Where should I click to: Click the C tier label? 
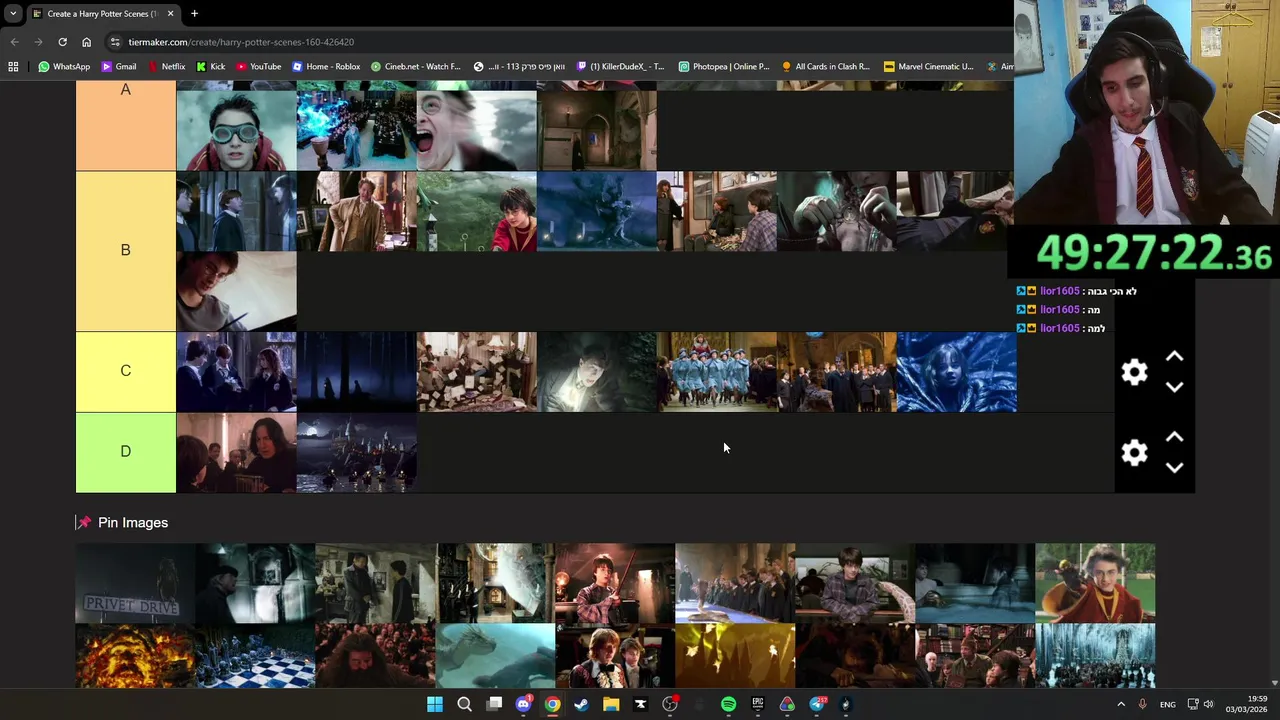click(x=126, y=371)
